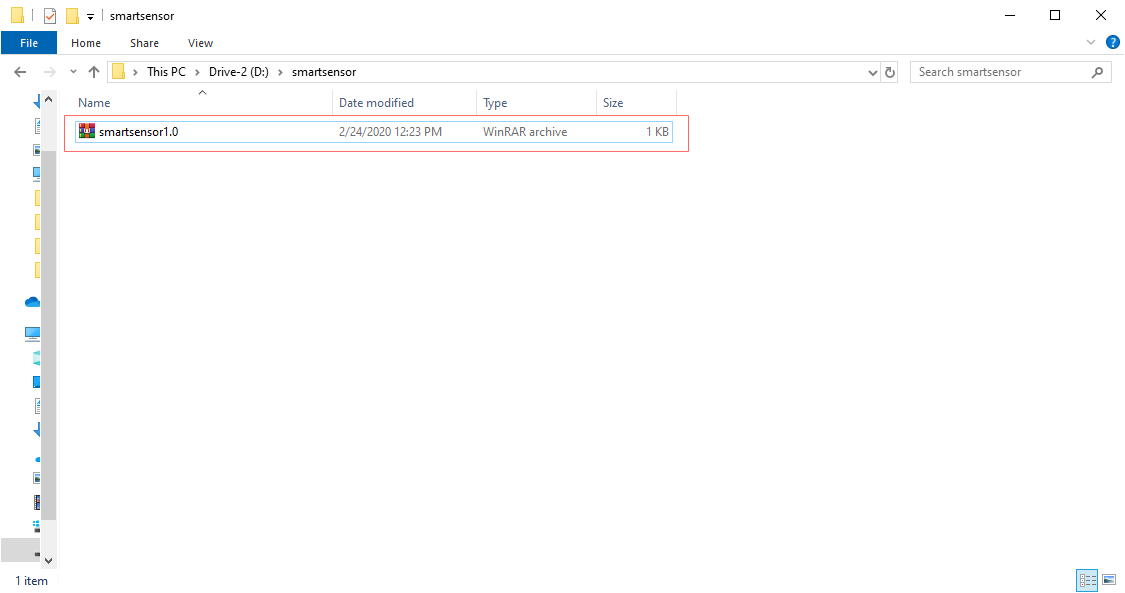Go to This PC in the breadcrumb
The height and width of the screenshot is (593, 1125).
point(166,72)
